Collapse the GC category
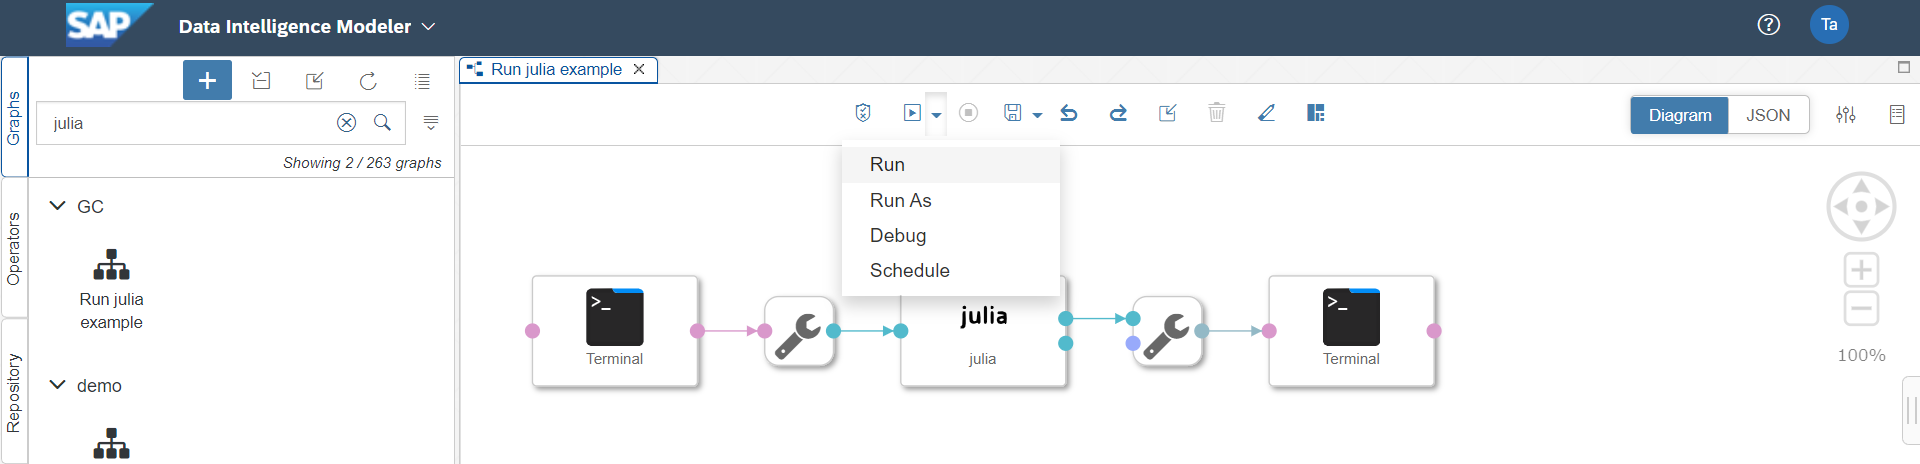Image resolution: width=1920 pixels, height=464 pixels. coord(57,206)
